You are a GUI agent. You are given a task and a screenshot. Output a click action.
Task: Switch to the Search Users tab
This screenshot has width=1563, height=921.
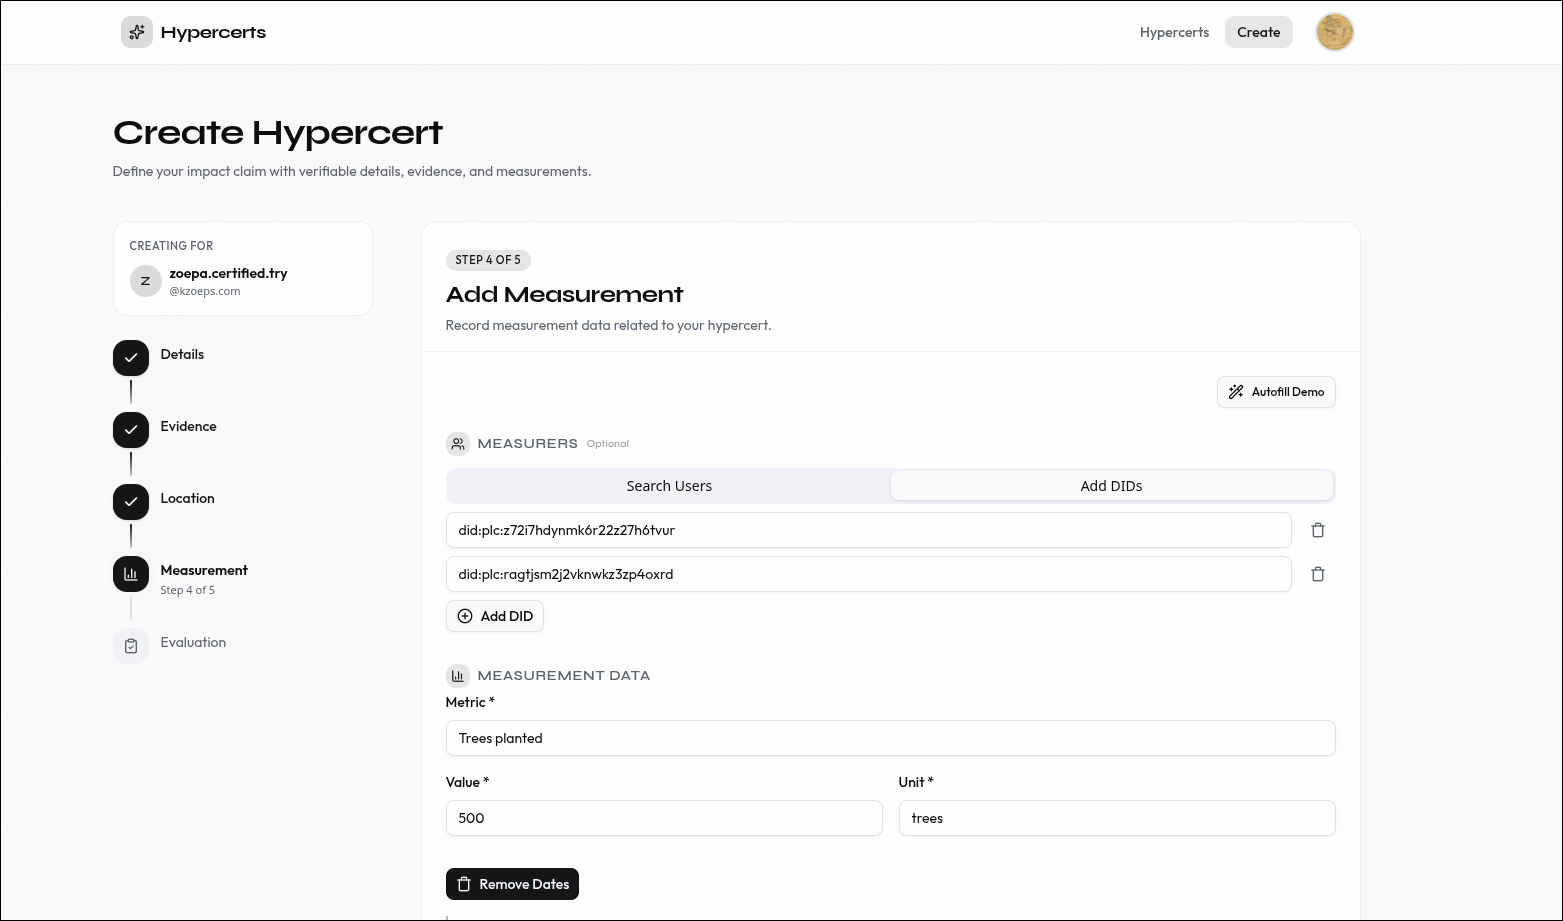[669, 486]
